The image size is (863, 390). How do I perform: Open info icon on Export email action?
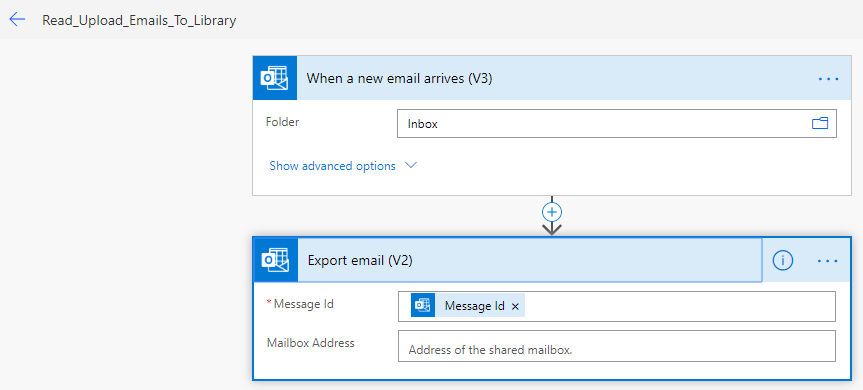783,261
